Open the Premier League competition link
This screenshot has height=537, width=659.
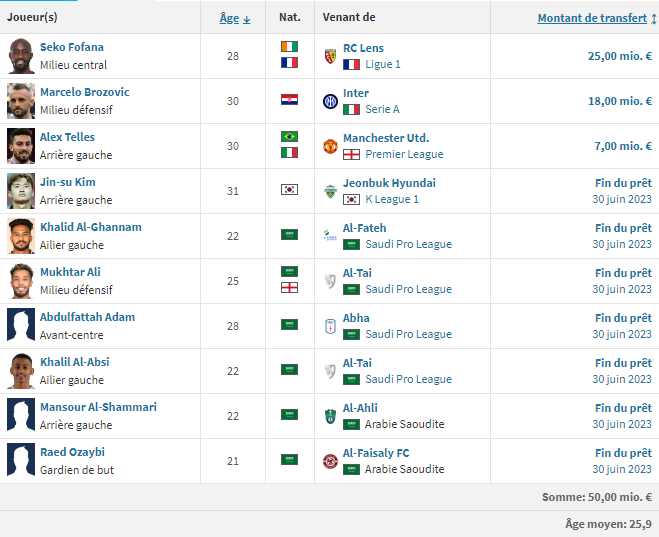404,154
